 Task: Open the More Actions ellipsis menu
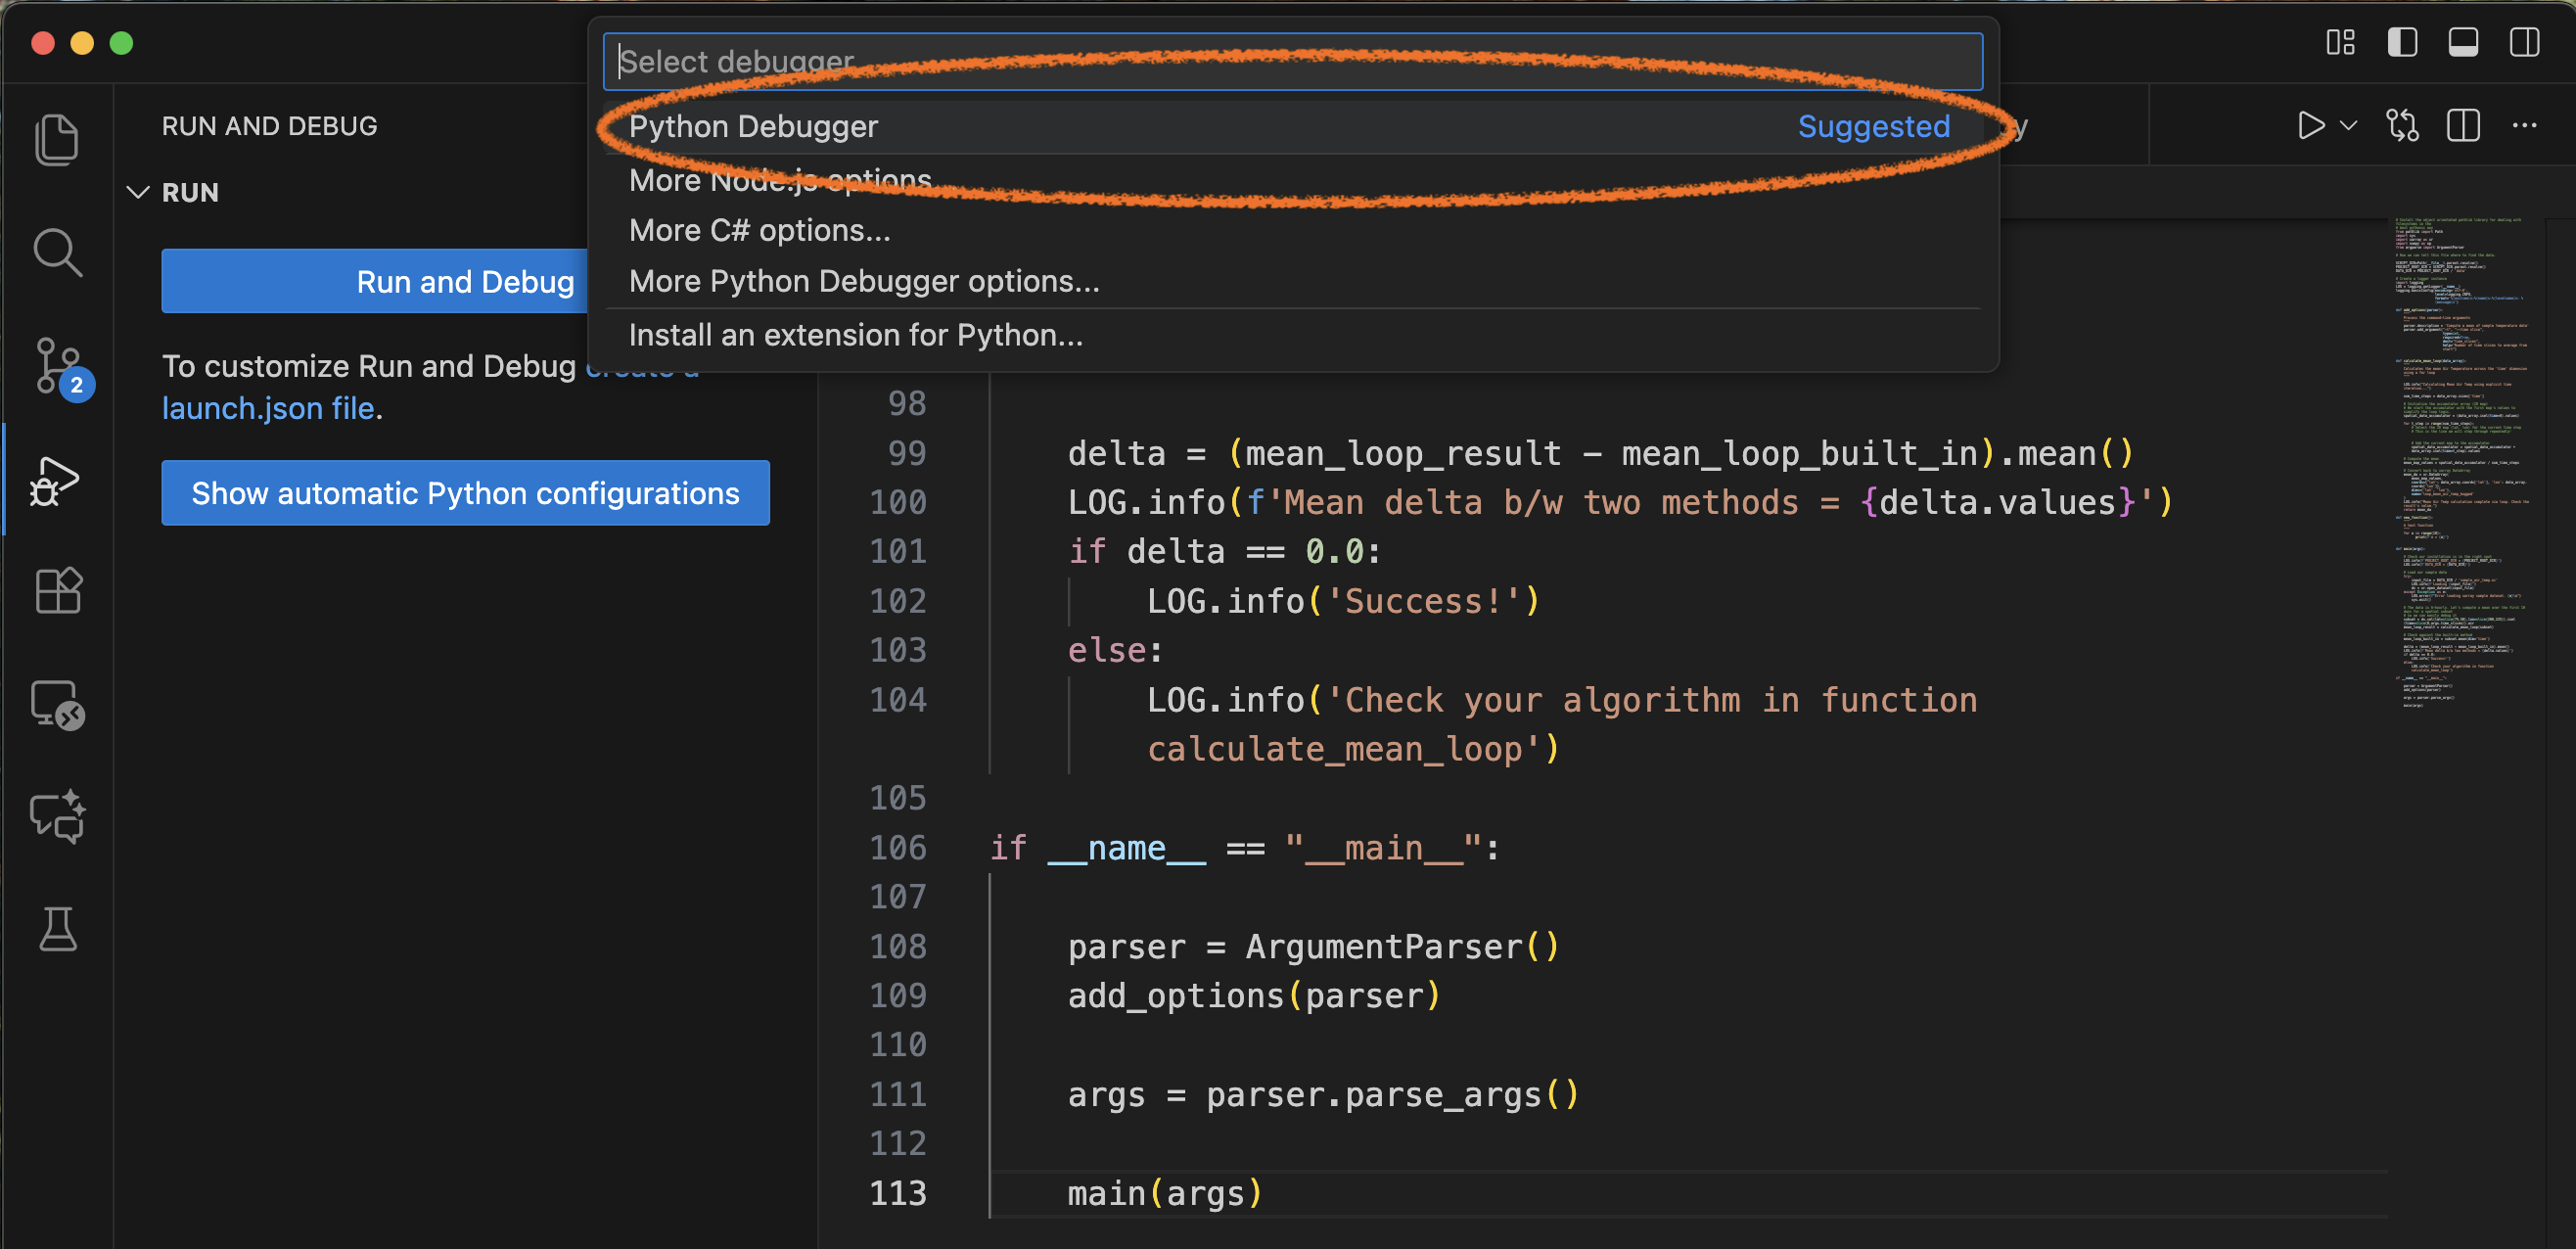coord(2527,125)
